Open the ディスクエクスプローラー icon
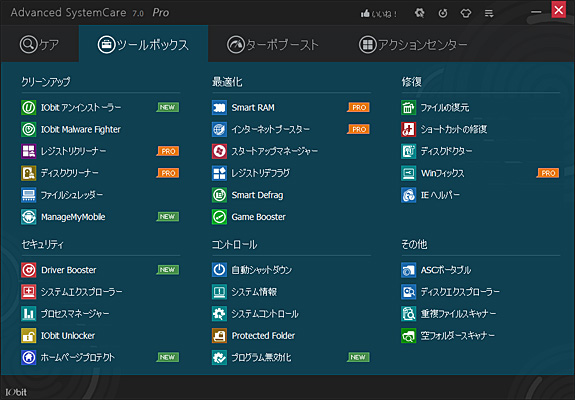Viewport: 575px width, 400px height. click(x=409, y=292)
